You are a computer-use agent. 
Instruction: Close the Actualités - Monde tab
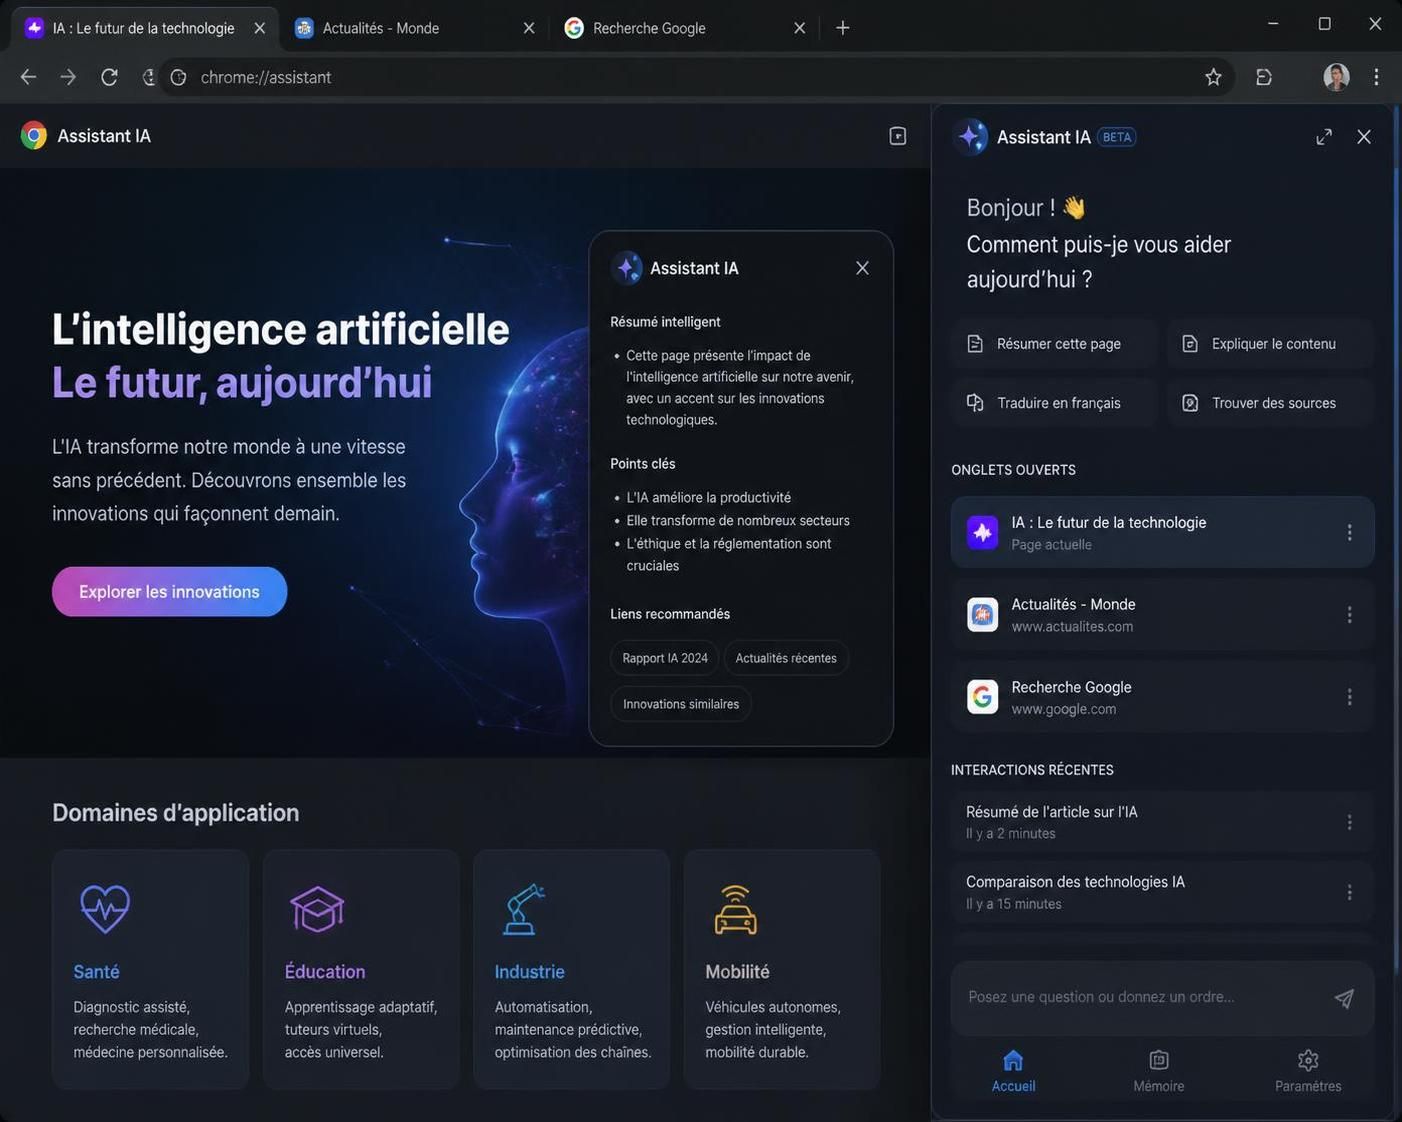[529, 28]
